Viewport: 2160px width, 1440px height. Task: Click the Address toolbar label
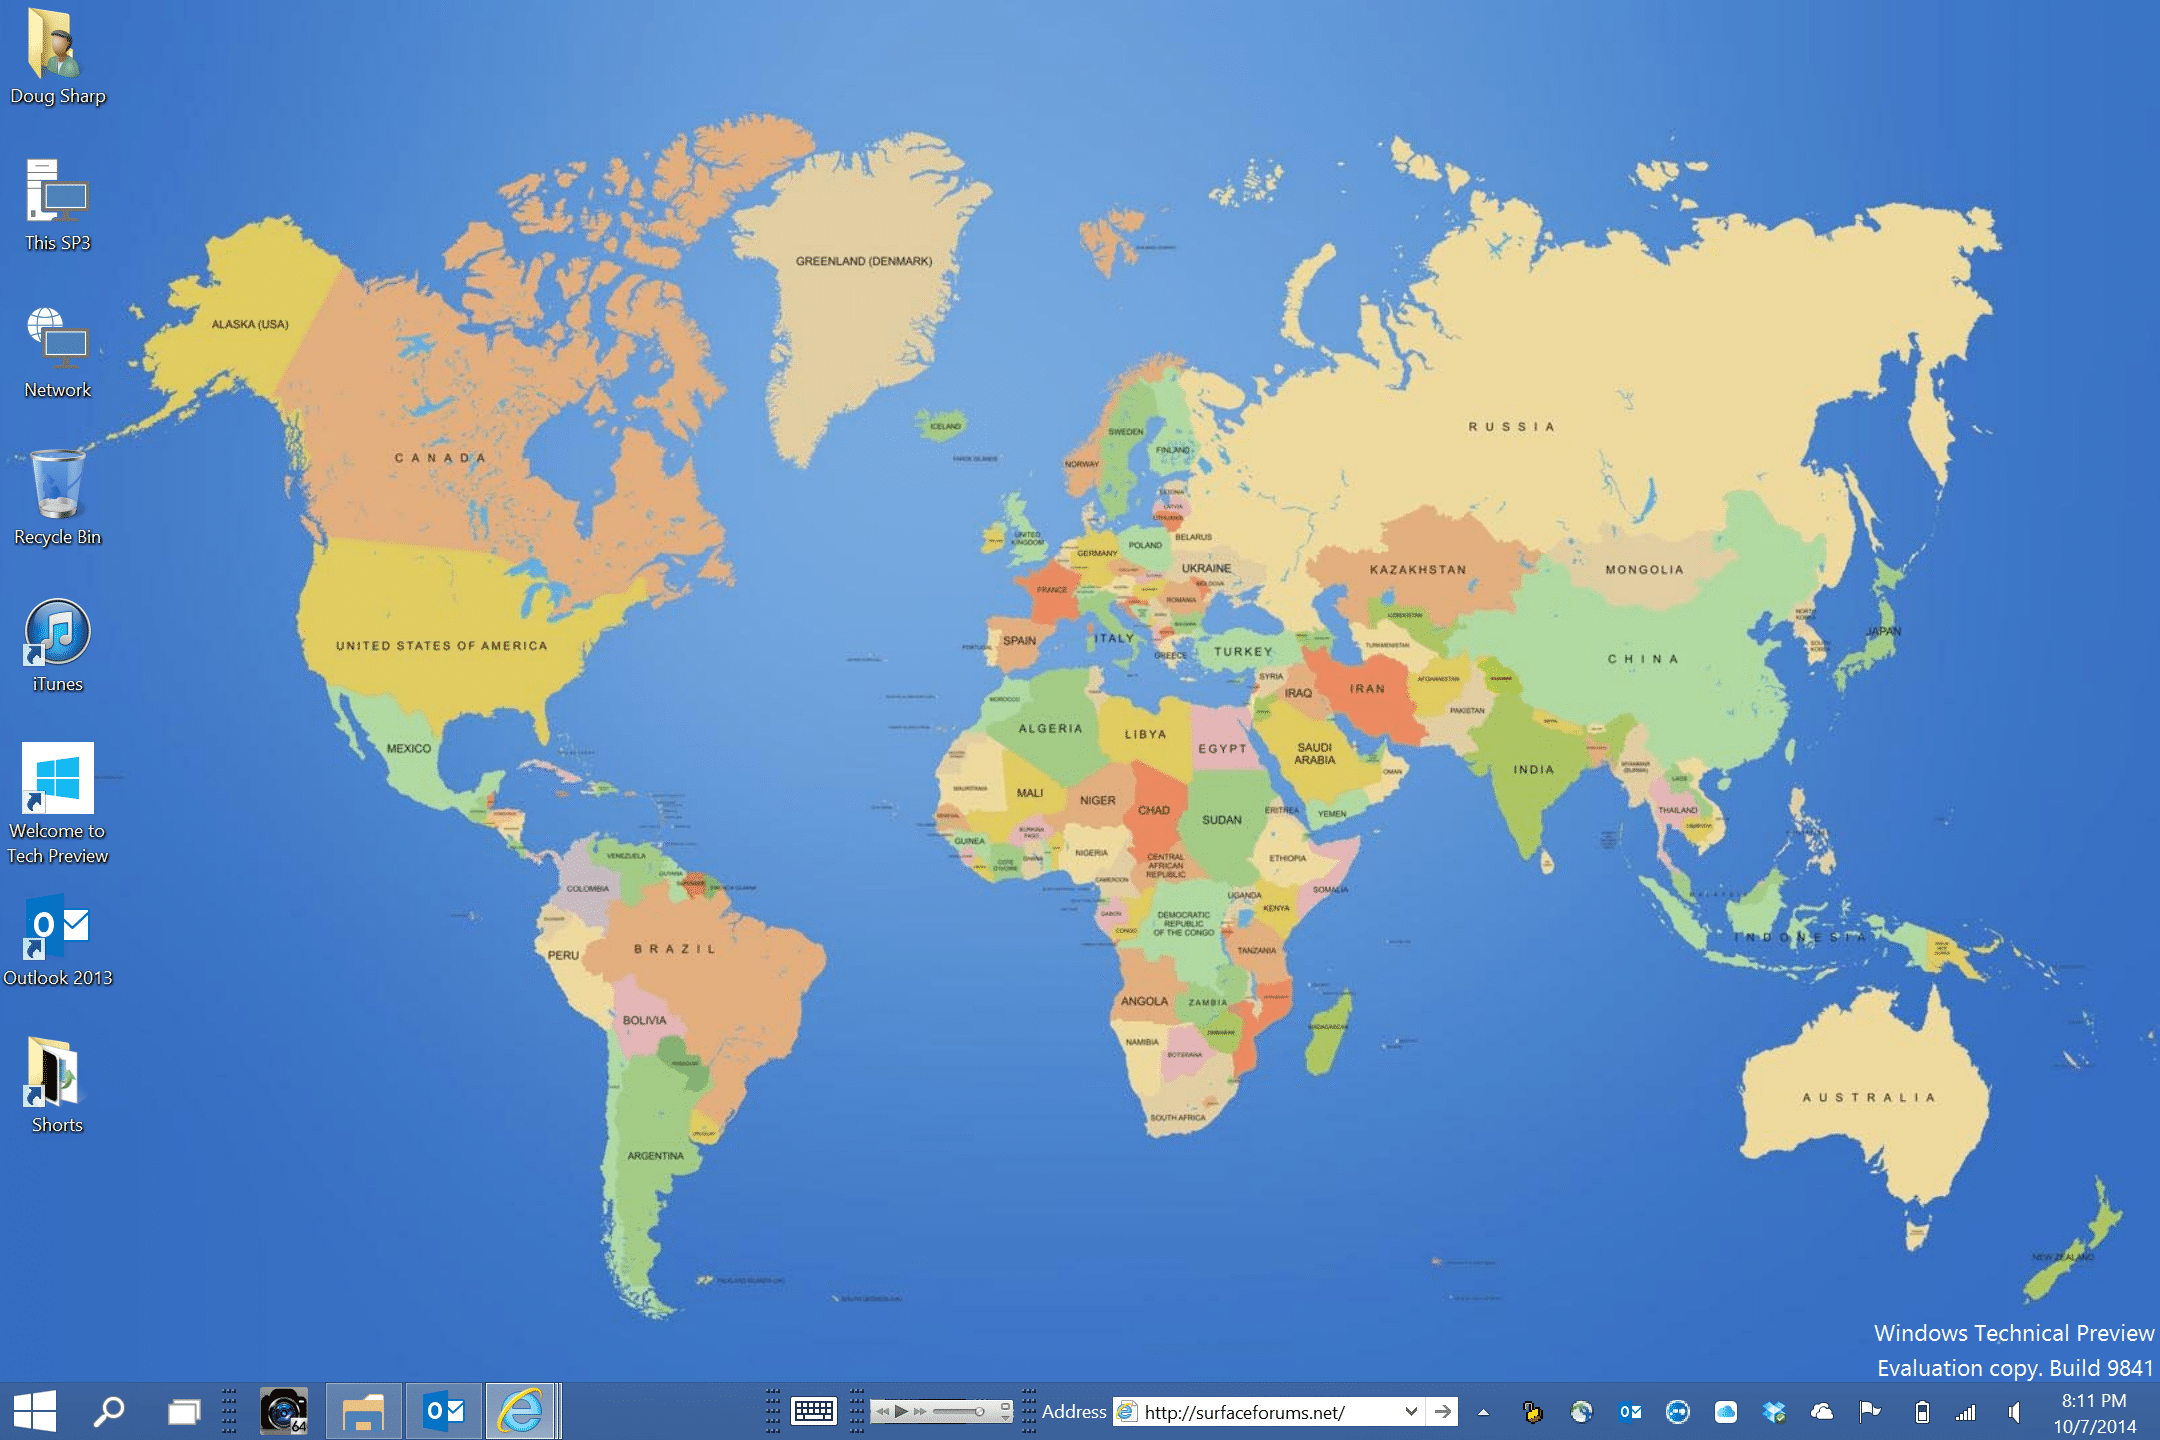tap(1074, 1412)
